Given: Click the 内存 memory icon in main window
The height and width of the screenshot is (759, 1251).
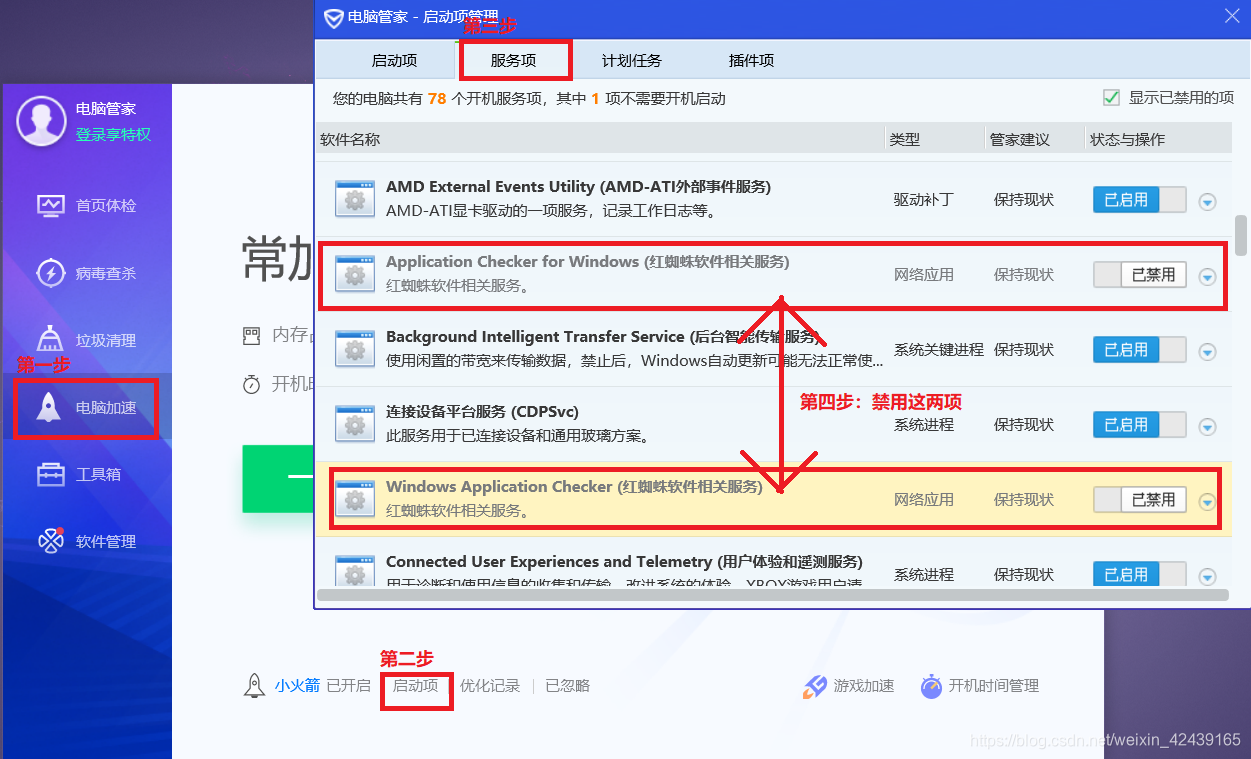Looking at the screenshot, I should (251, 335).
